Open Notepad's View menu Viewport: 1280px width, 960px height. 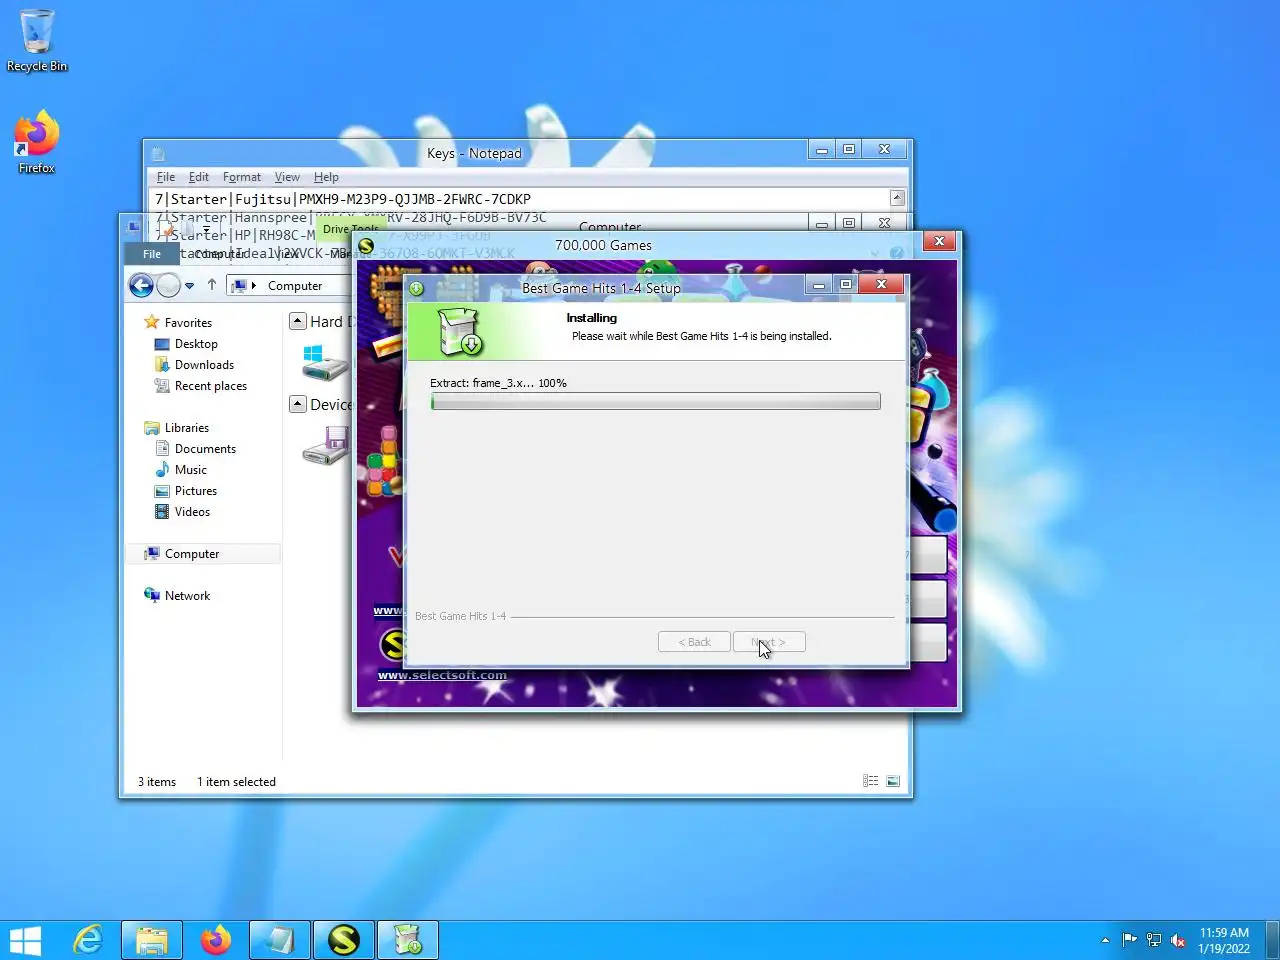coord(287,177)
